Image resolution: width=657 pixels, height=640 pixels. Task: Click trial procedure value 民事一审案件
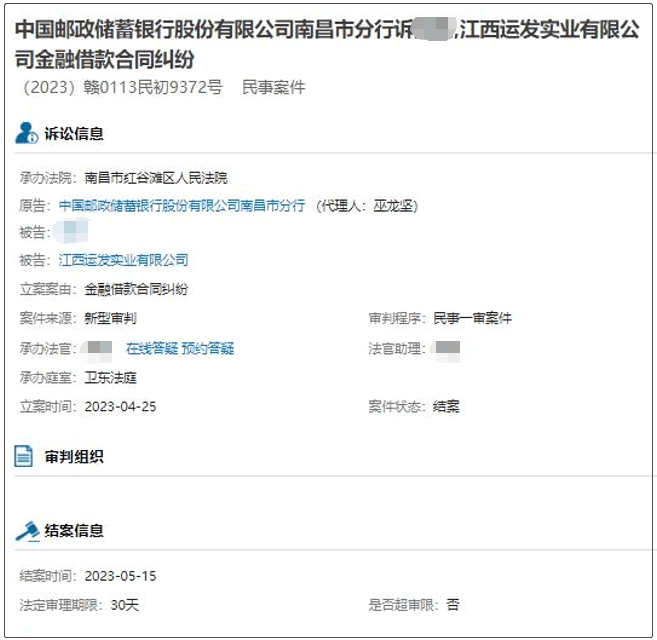[472, 318]
